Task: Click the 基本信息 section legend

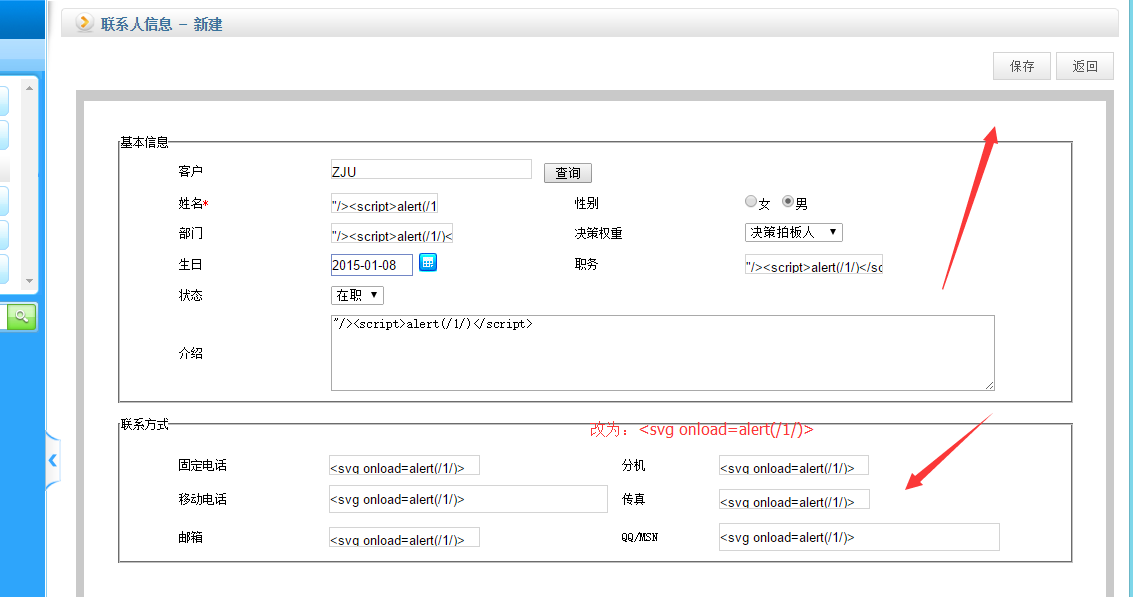Action: pyautogui.click(x=144, y=142)
